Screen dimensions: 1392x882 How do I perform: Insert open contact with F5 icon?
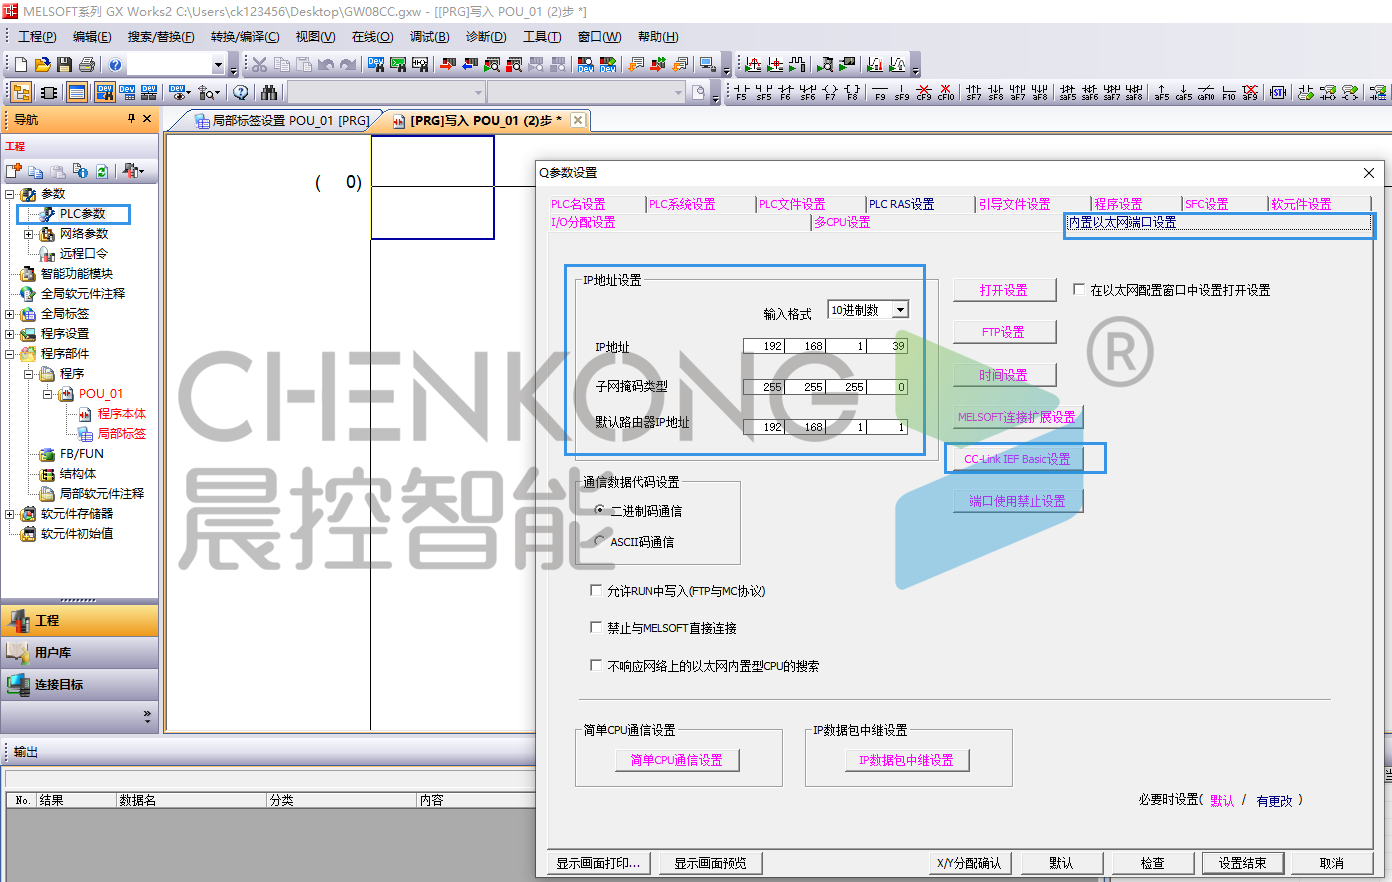[741, 93]
